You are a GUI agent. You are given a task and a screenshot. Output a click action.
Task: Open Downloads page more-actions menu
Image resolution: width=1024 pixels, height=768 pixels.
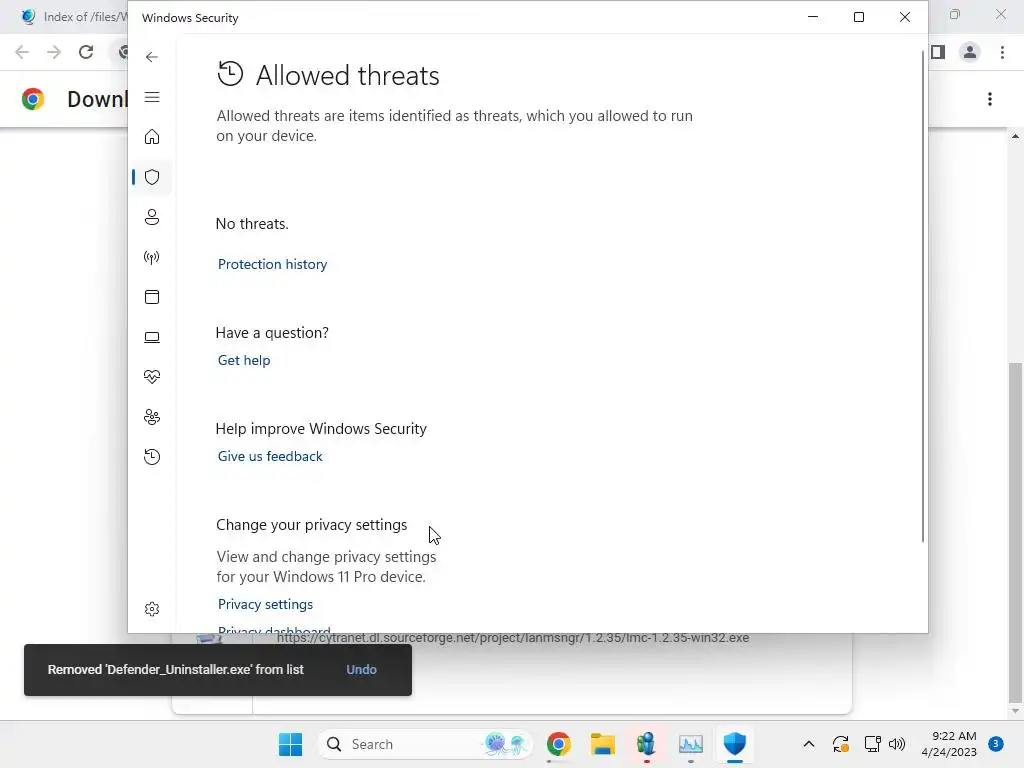click(x=990, y=99)
